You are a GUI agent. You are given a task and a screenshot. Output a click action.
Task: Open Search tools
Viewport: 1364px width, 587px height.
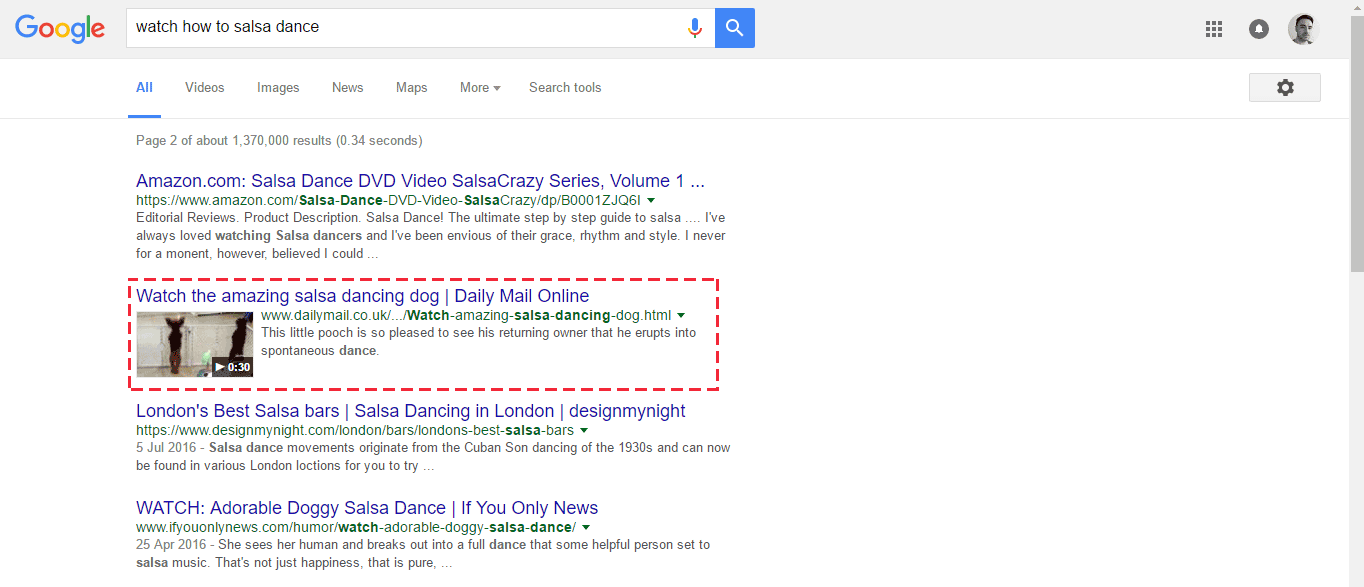coord(564,88)
